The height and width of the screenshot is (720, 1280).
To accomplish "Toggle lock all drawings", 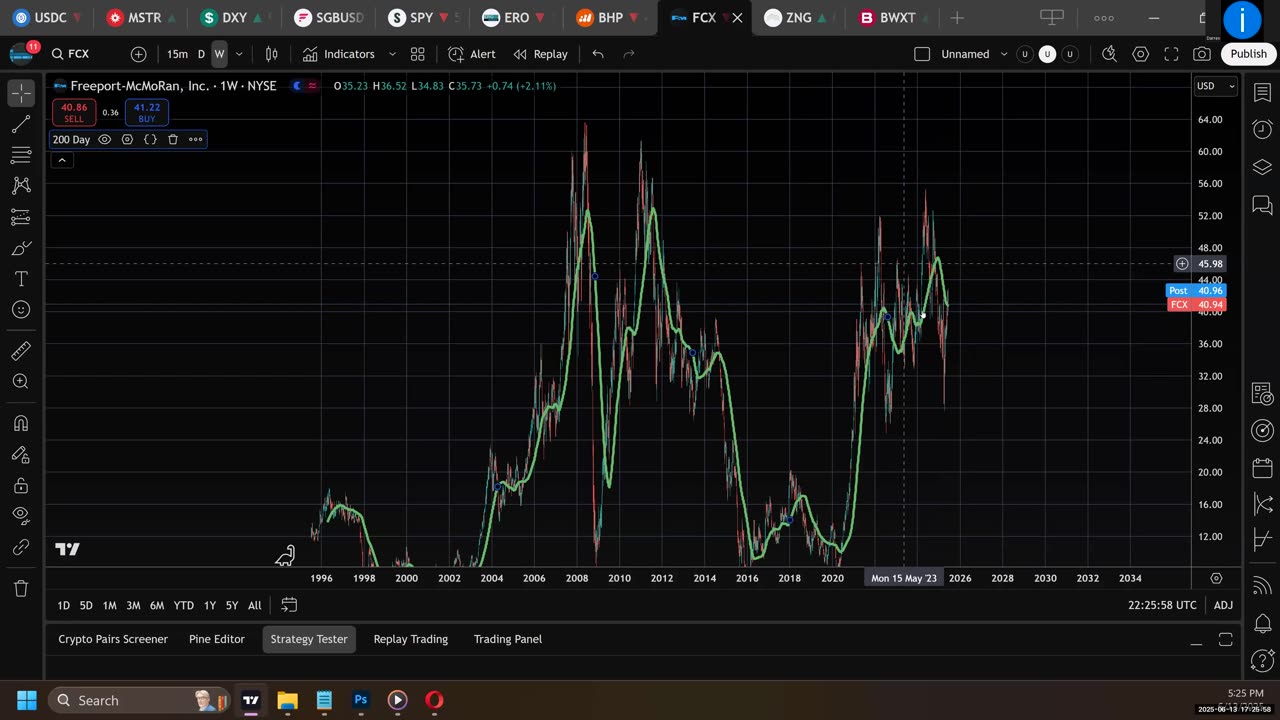I will pos(21,485).
